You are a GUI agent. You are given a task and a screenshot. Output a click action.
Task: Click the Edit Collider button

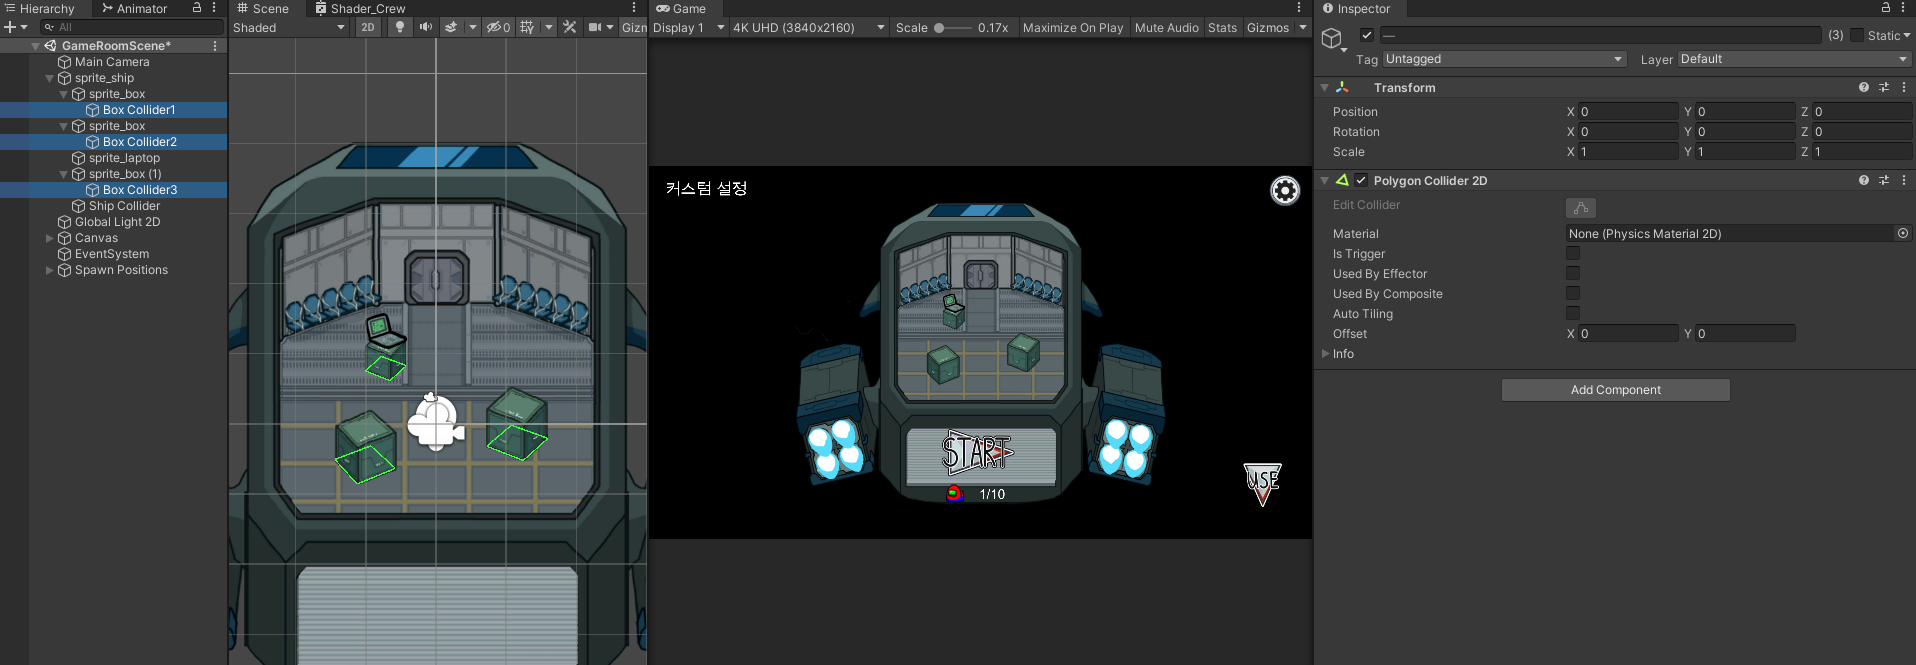coord(1581,207)
